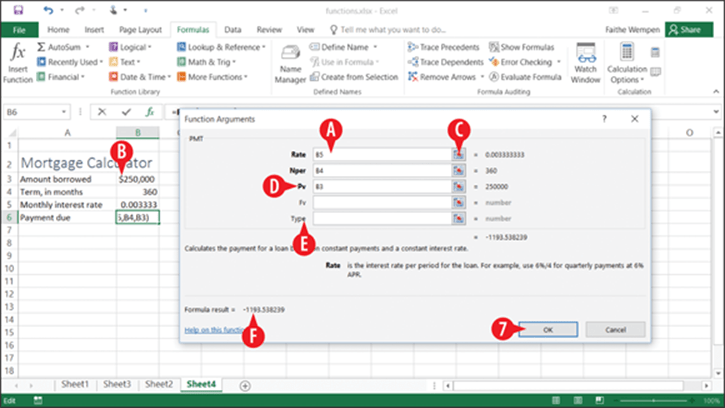Open the Customize Quick Access Toolbar dropdown
The image size is (725, 408).
coord(145,10)
